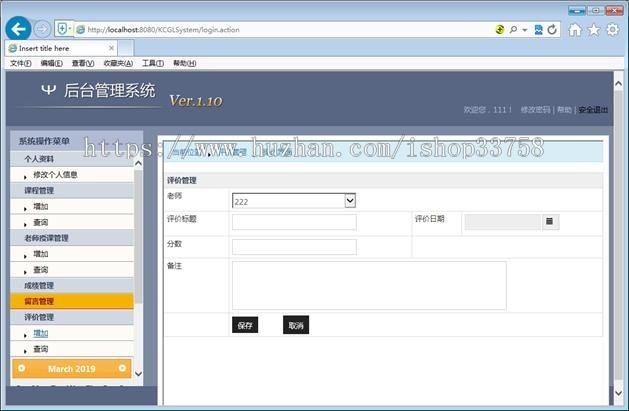Click the 系统操作菜单 sidebar title
The height and width of the screenshot is (411, 629).
pos(44,141)
